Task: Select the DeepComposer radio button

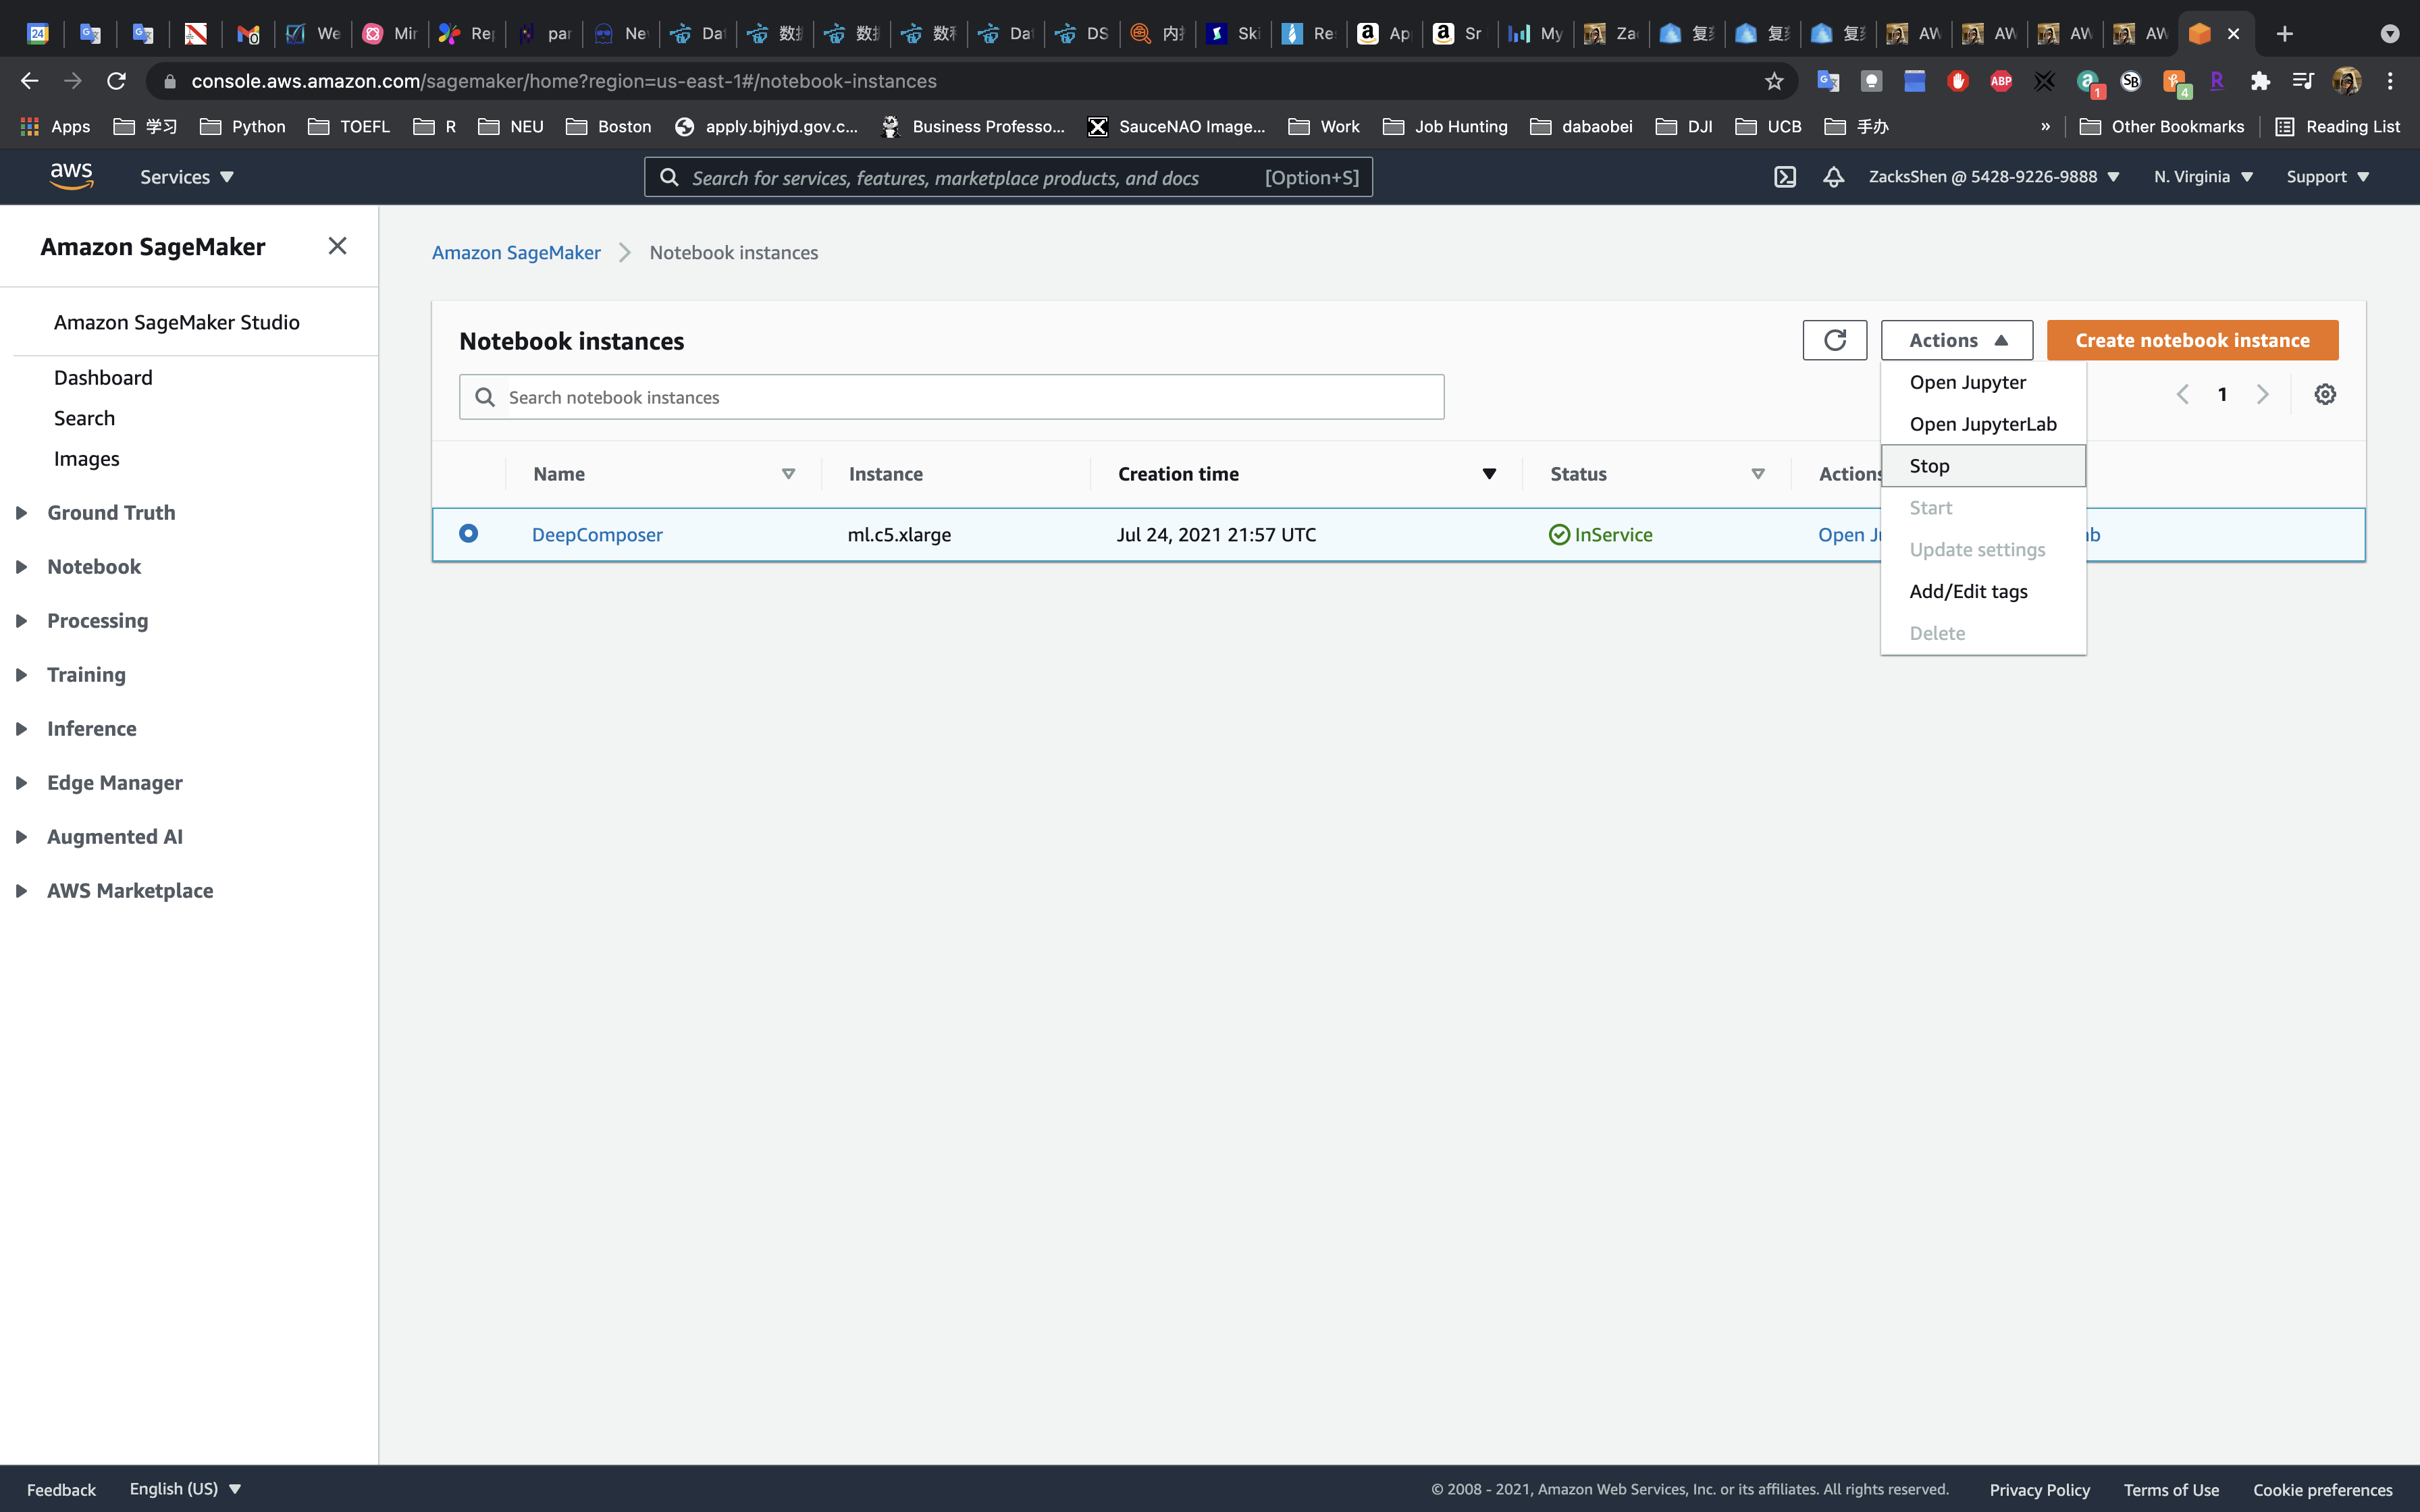Action: [468, 533]
